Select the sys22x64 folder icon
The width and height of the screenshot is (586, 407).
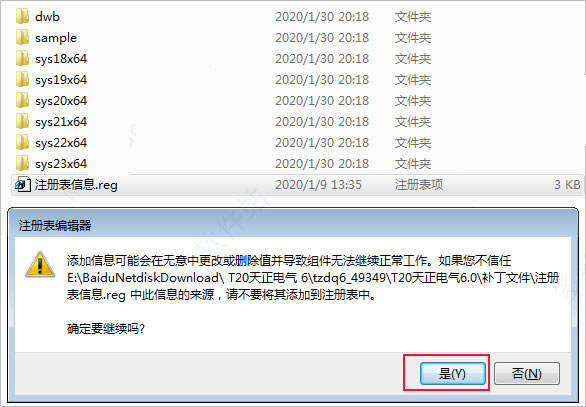point(22,142)
